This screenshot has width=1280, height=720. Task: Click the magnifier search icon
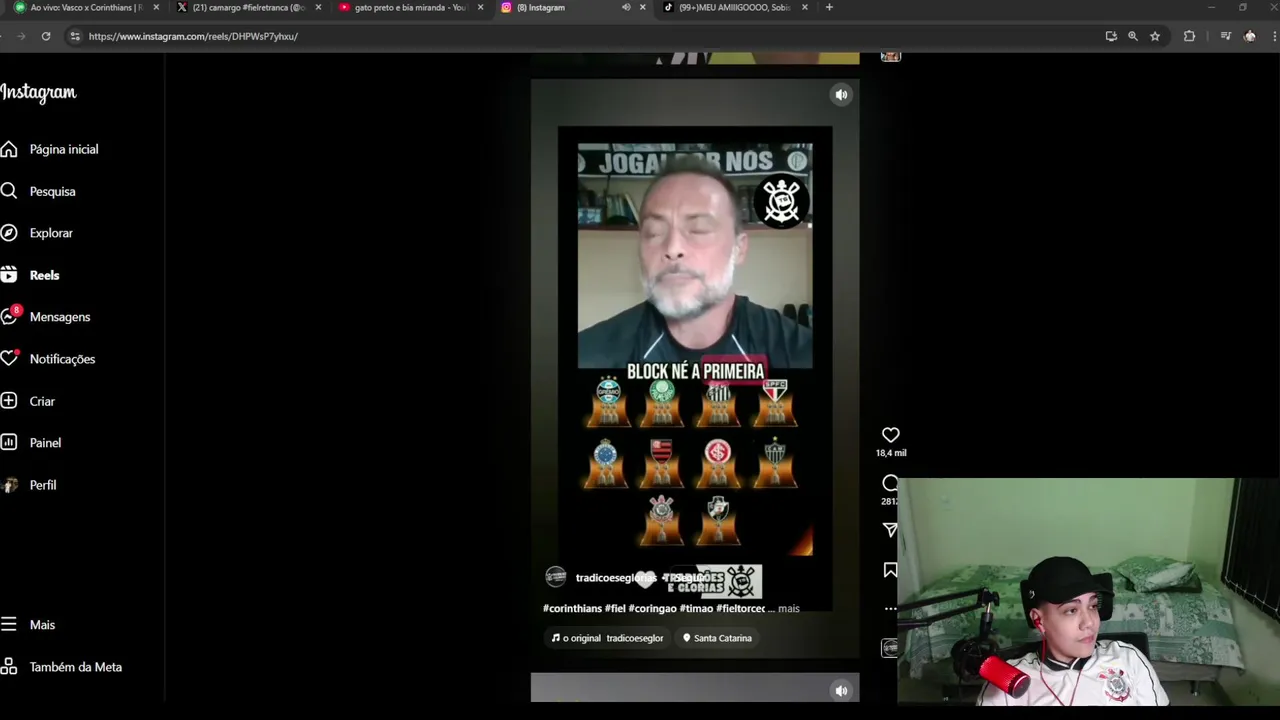(x=9, y=191)
